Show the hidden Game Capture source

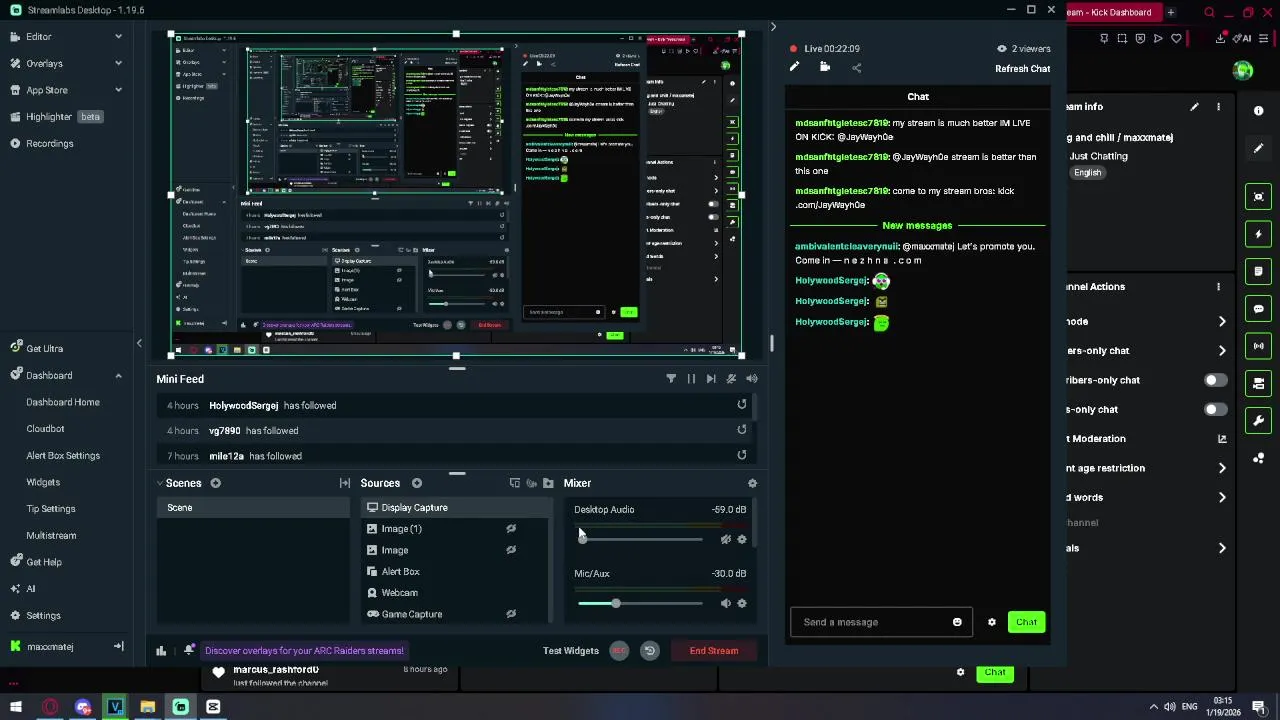[511, 614]
